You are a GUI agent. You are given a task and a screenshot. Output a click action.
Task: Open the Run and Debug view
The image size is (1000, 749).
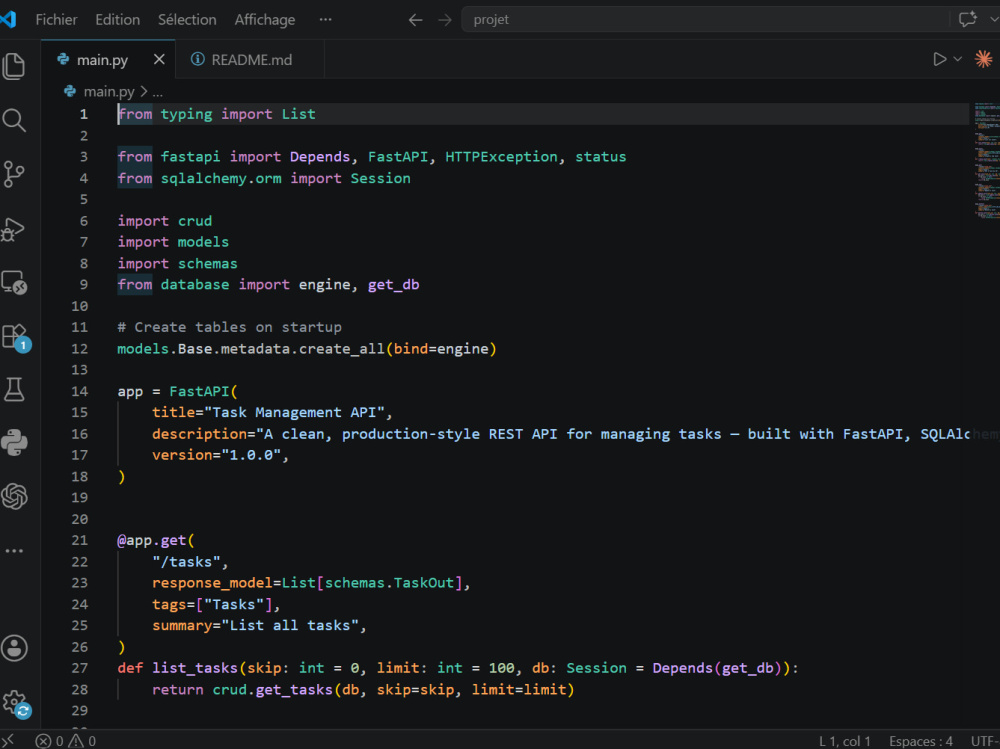point(14,229)
